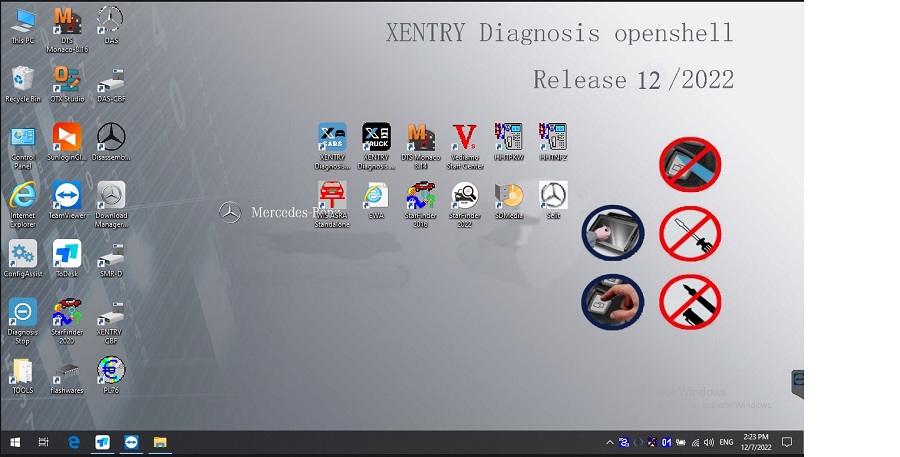Open the clock showing 2:23 PM
Viewport: 900px width, 457px height.
[755, 442]
